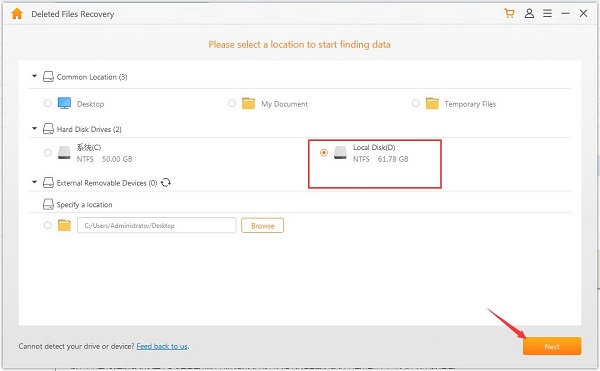600x371 pixels.
Task: Click the Desktop monitor icon
Action: point(64,103)
